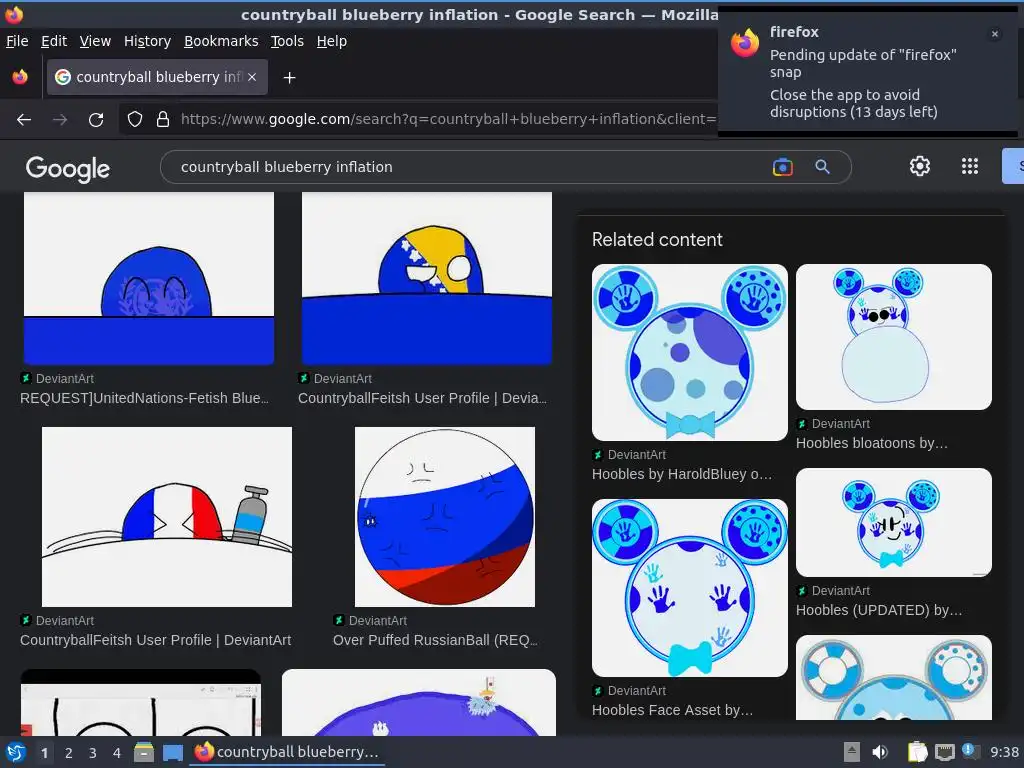Open the Google apps grid

click(970, 167)
